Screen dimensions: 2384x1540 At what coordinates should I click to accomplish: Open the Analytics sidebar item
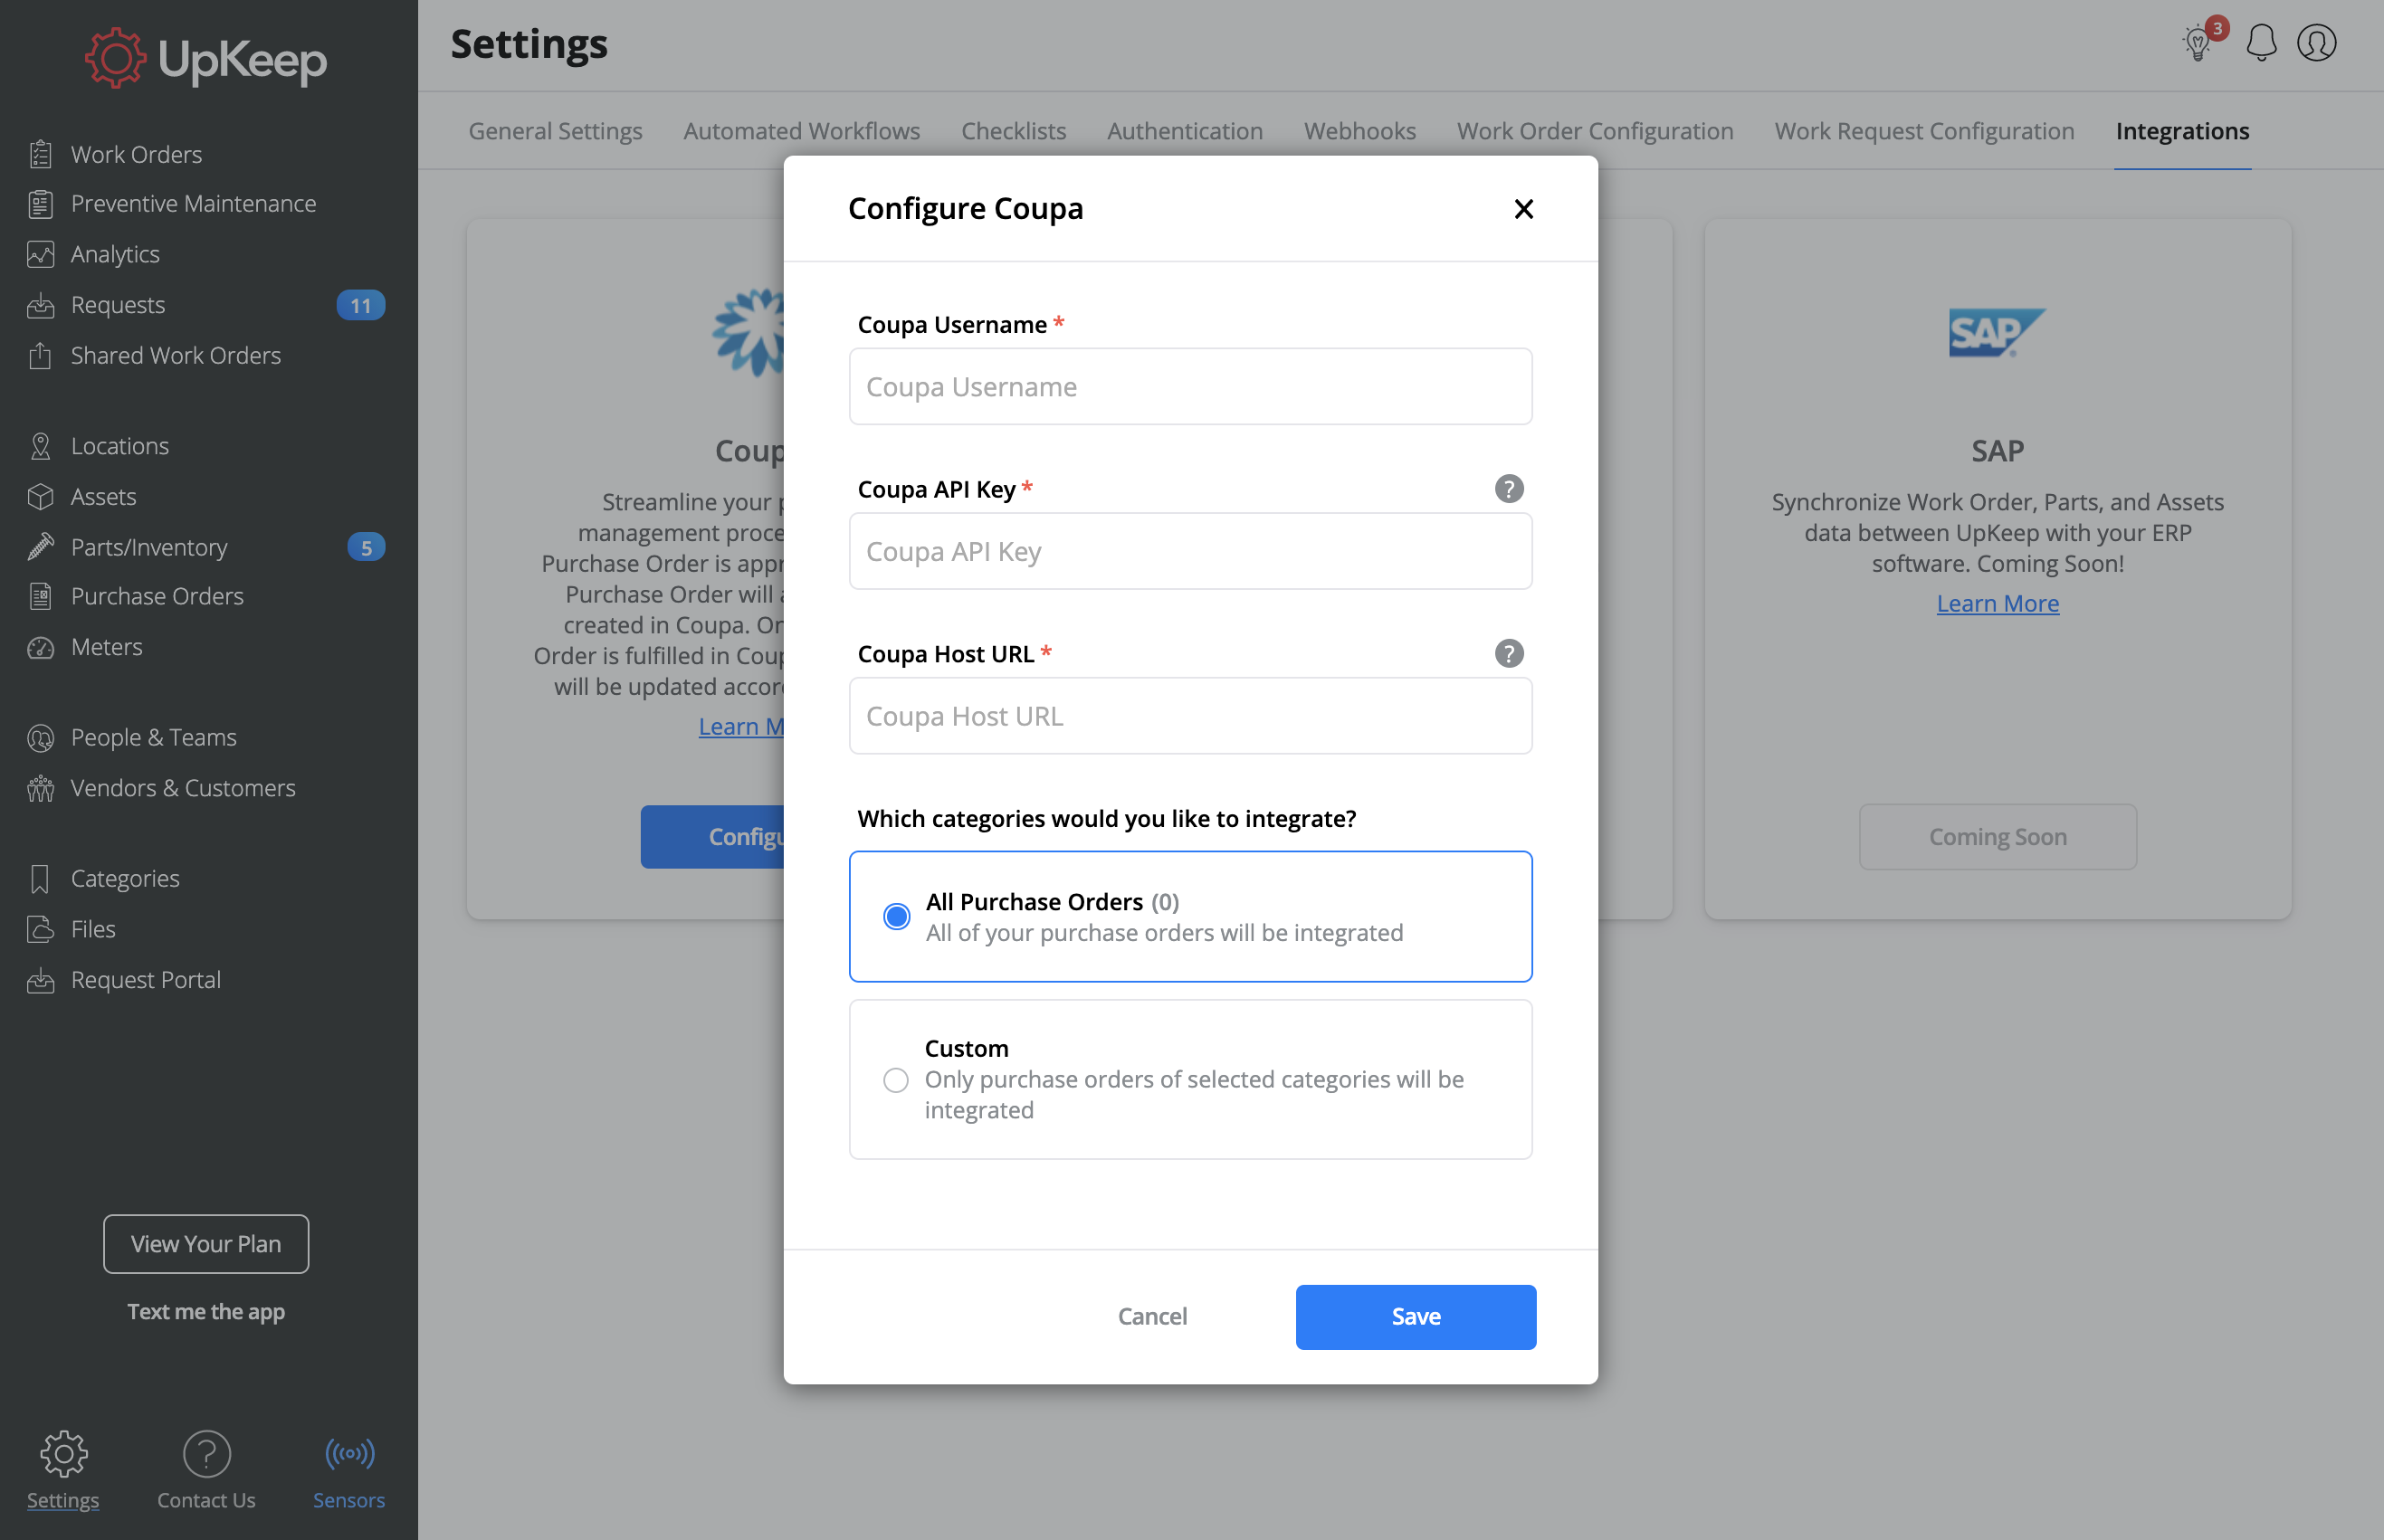click(115, 254)
